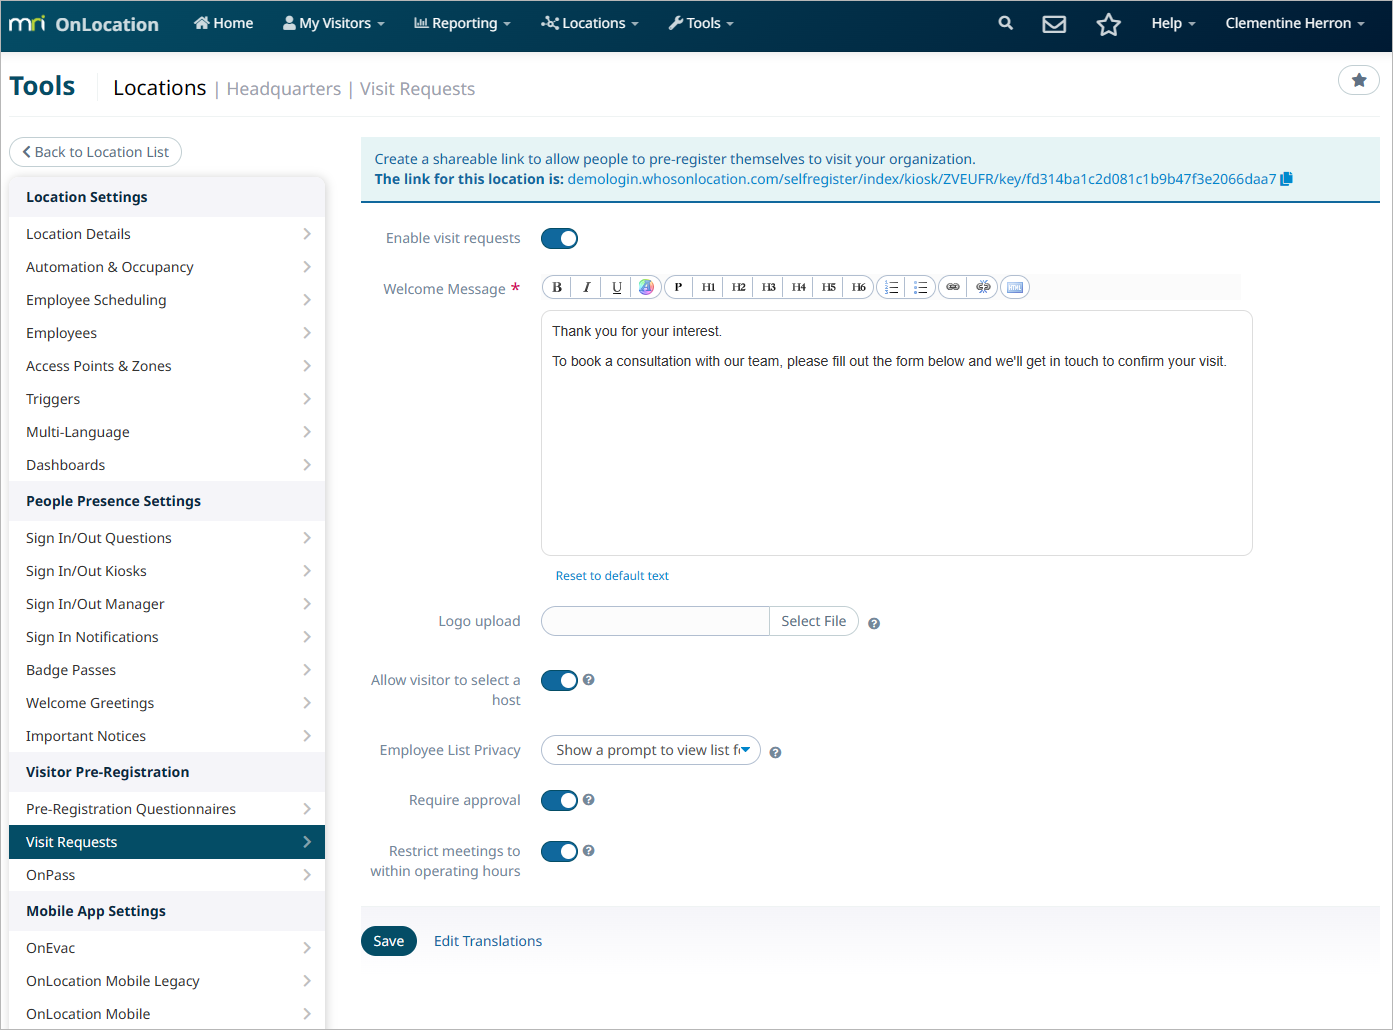The image size is (1393, 1030).
Task: Show help for Require approval
Action: (589, 799)
